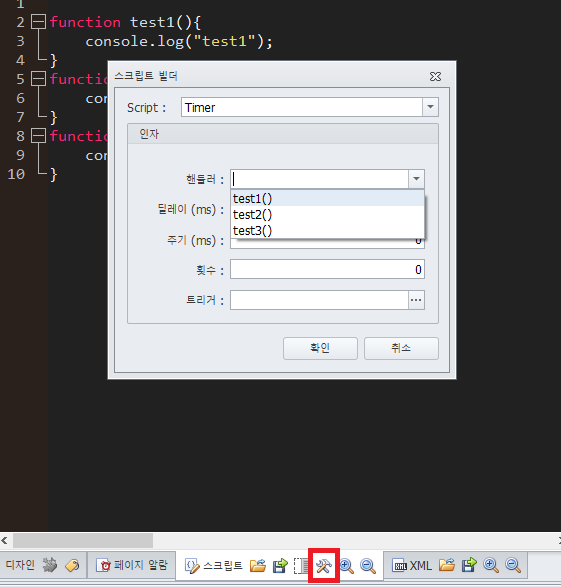Open the script builder tools icon
561x587 pixels.
click(324, 566)
